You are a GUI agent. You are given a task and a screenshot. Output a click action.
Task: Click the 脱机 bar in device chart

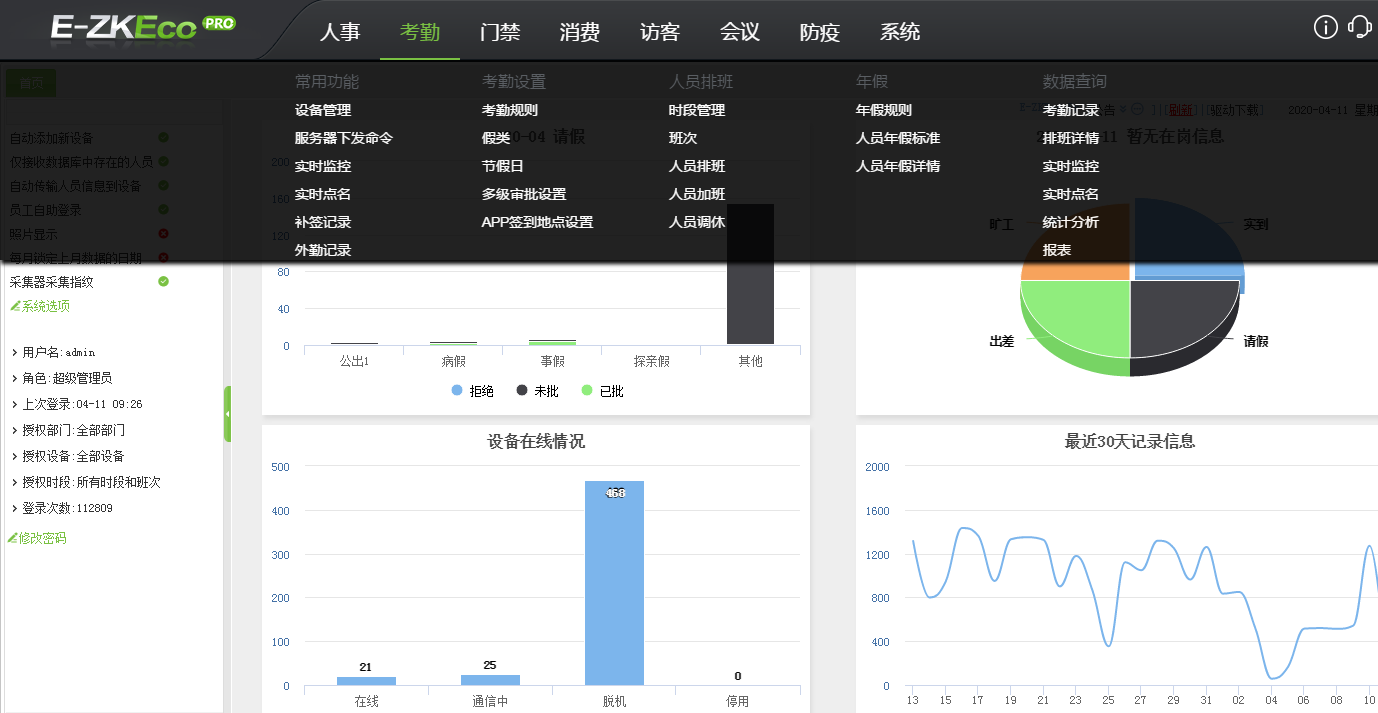click(x=614, y=583)
